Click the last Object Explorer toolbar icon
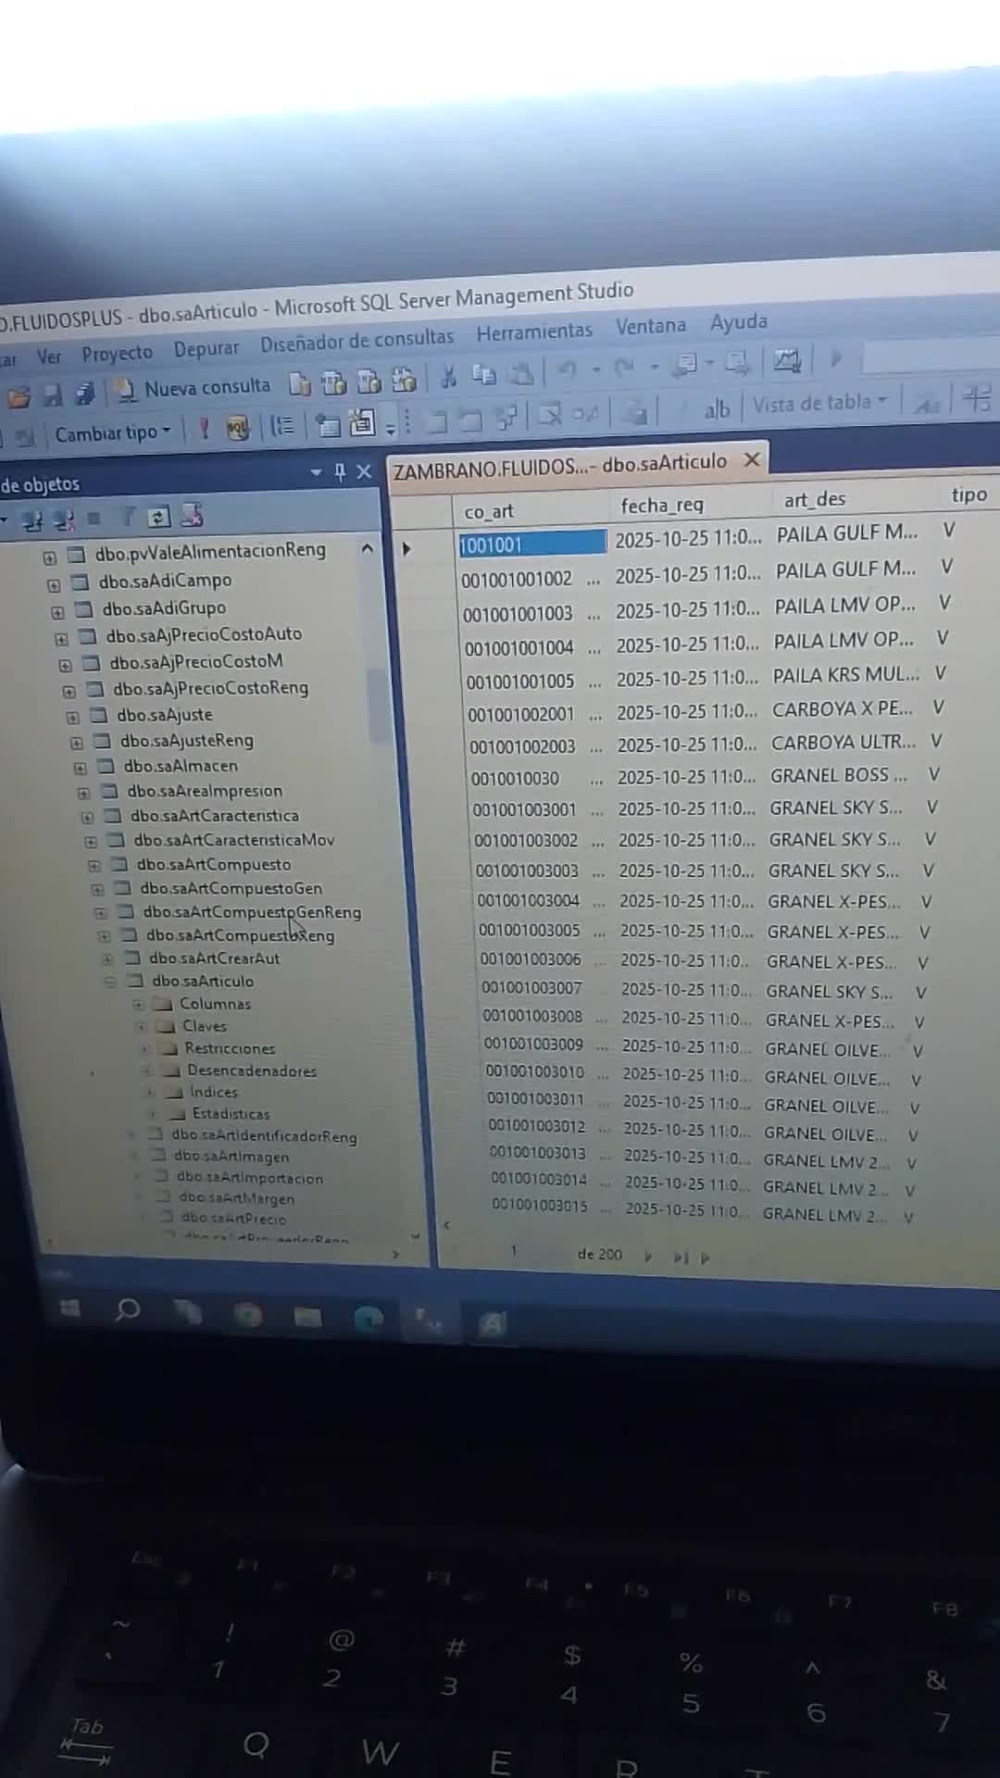The image size is (1000, 1778). click(x=192, y=515)
